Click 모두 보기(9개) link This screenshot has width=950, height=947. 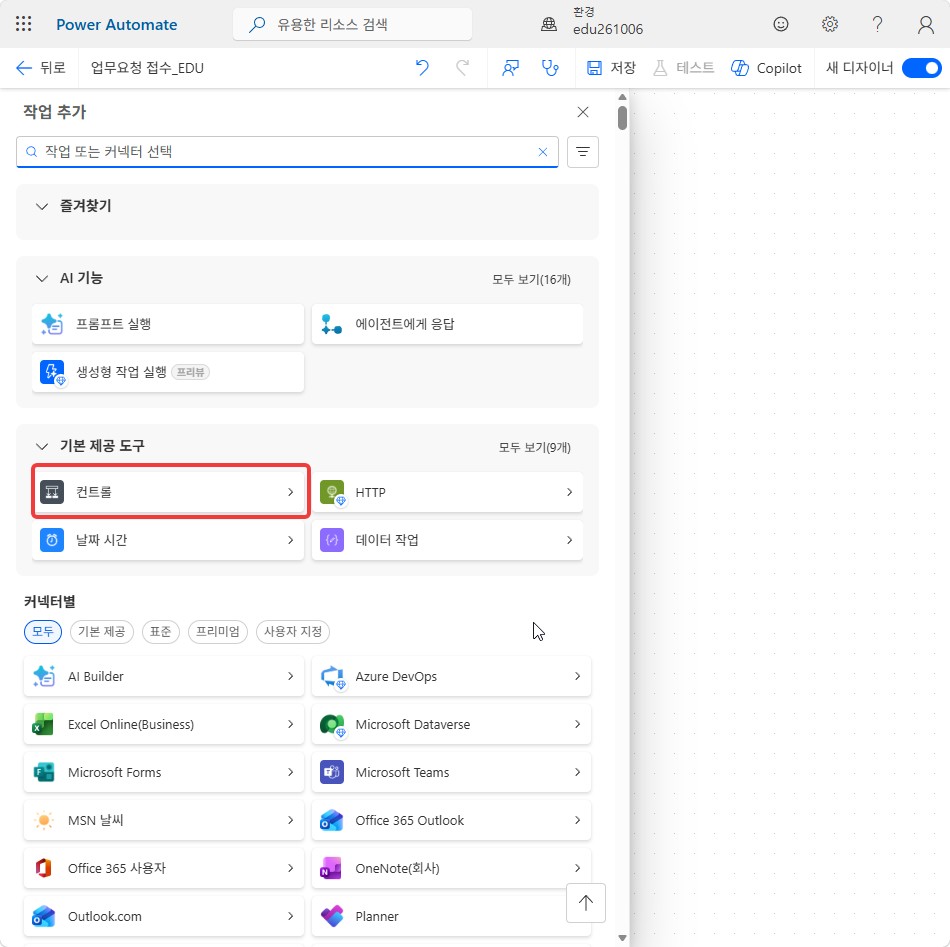534,447
